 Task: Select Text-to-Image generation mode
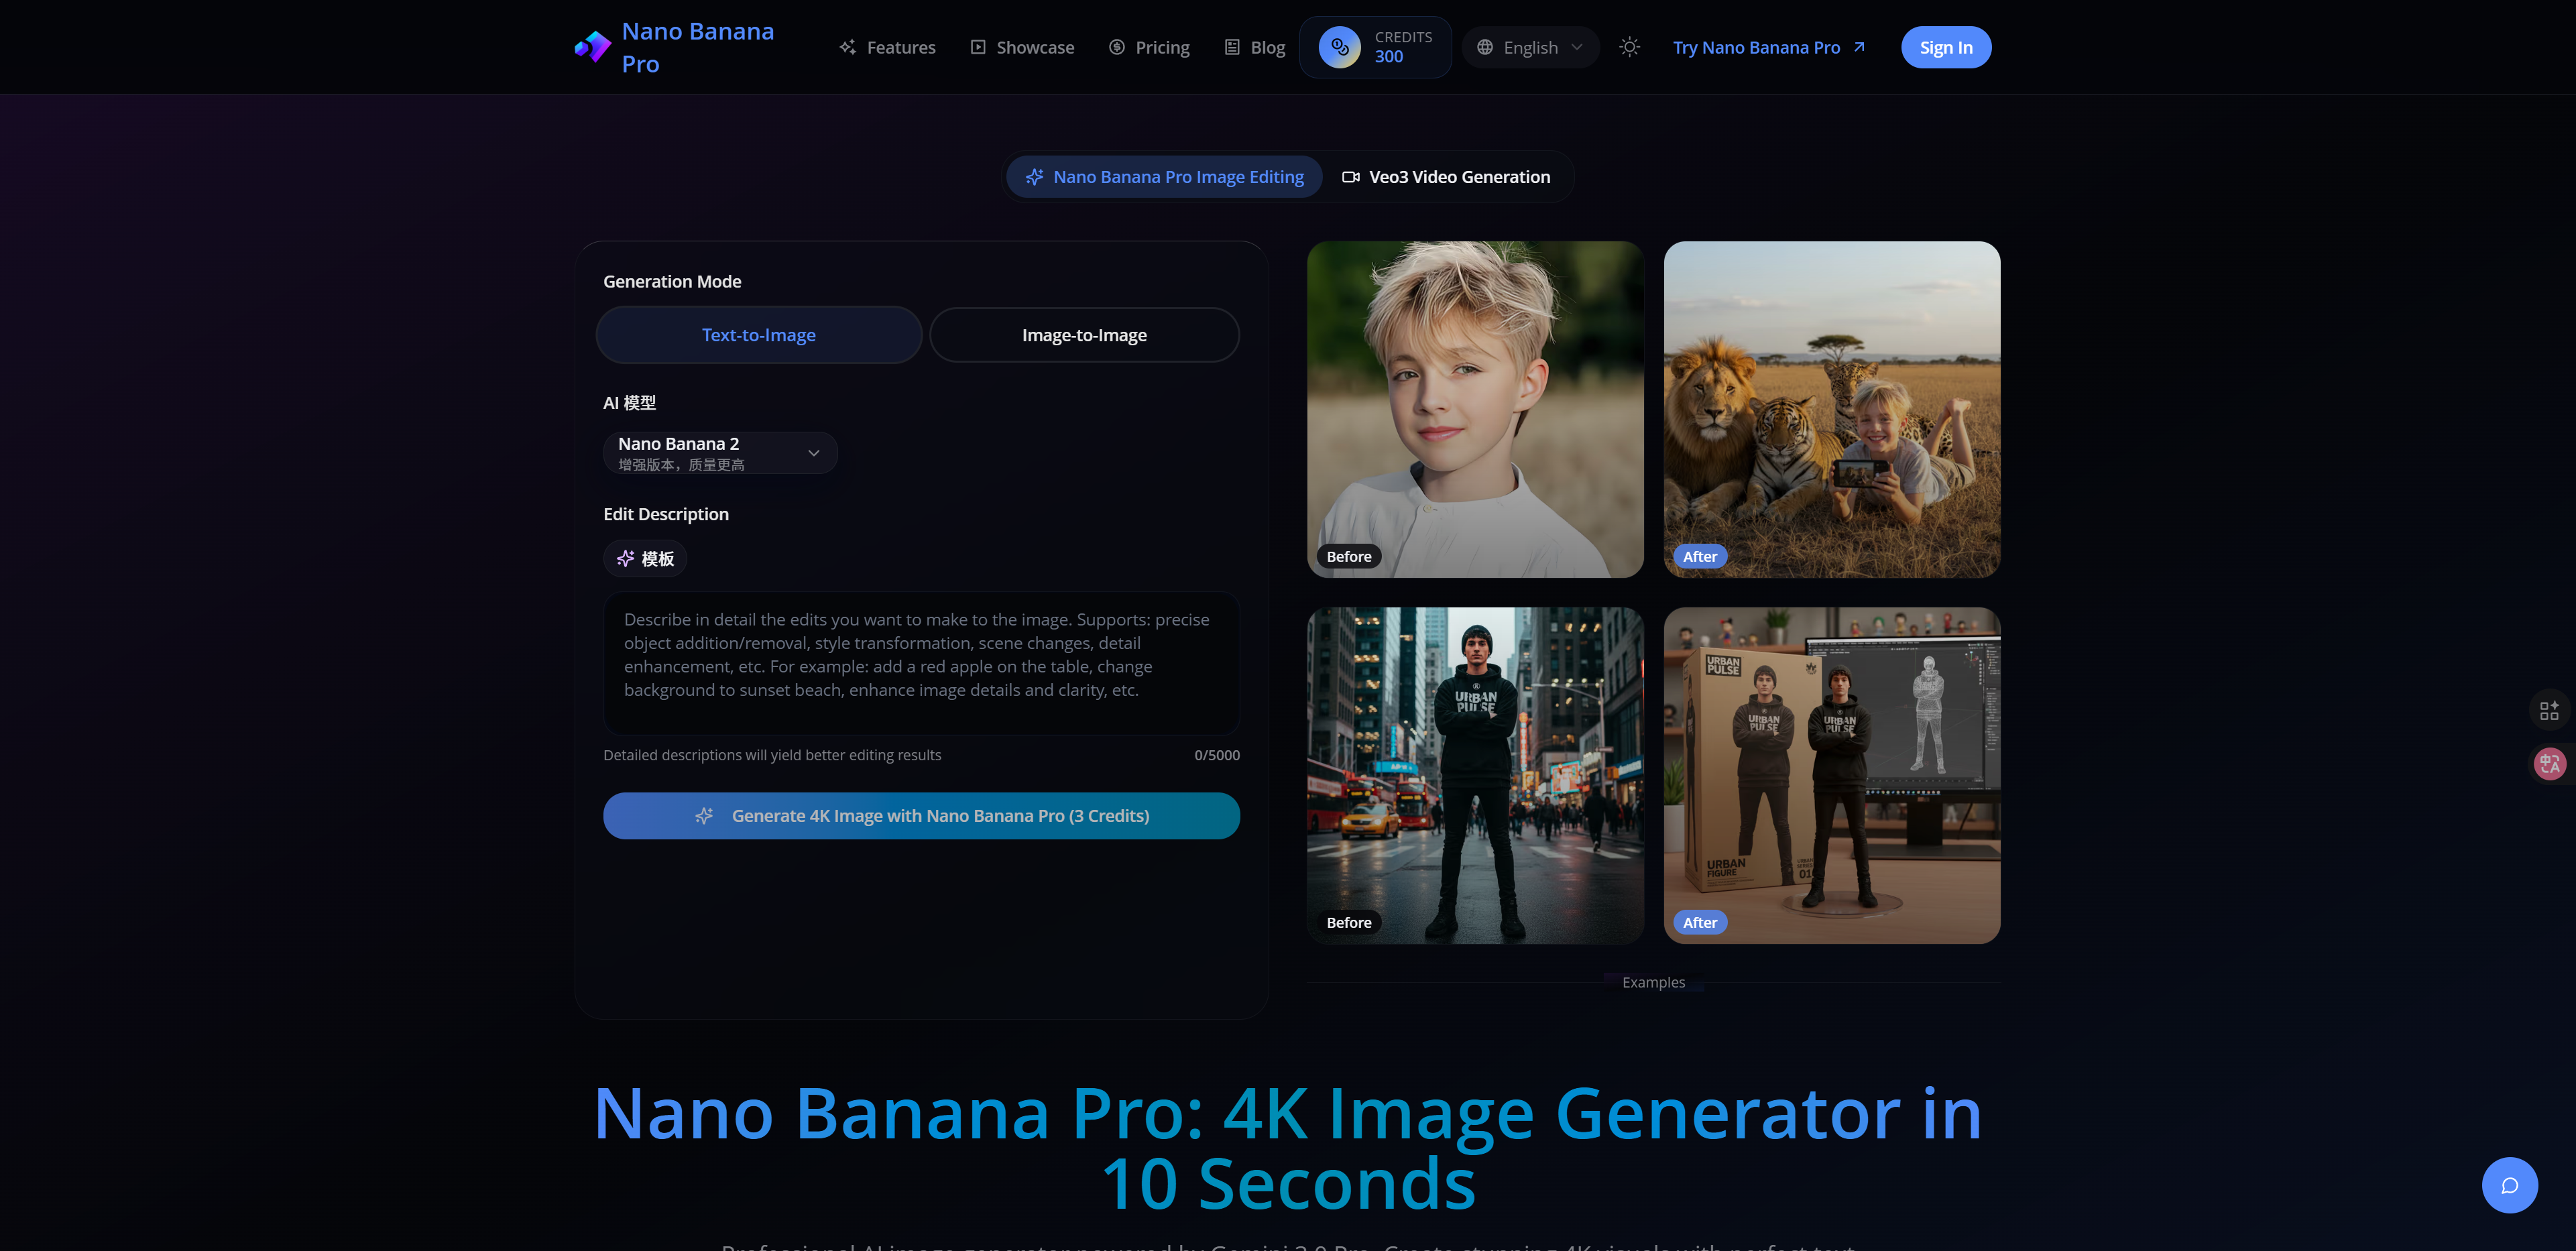click(x=758, y=334)
